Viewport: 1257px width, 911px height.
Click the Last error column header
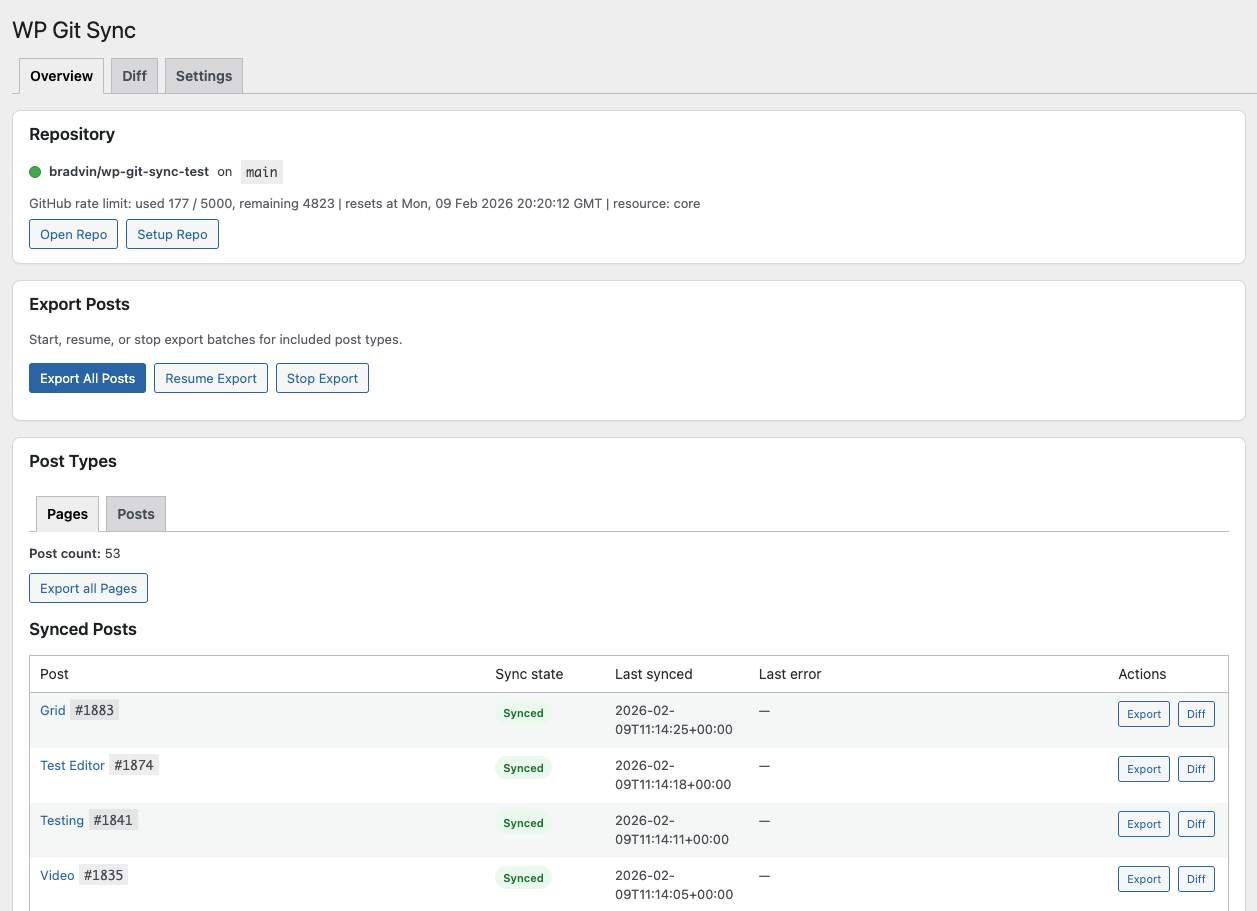[790, 674]
